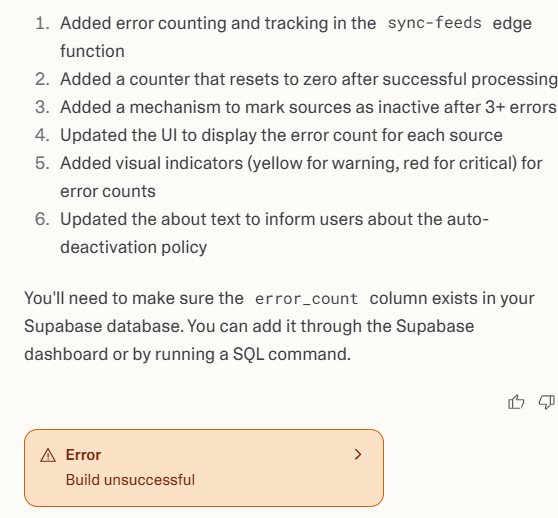Click the 'deactivation policy' text line
The image size is (558, 518).
click(x=133, y=247)
